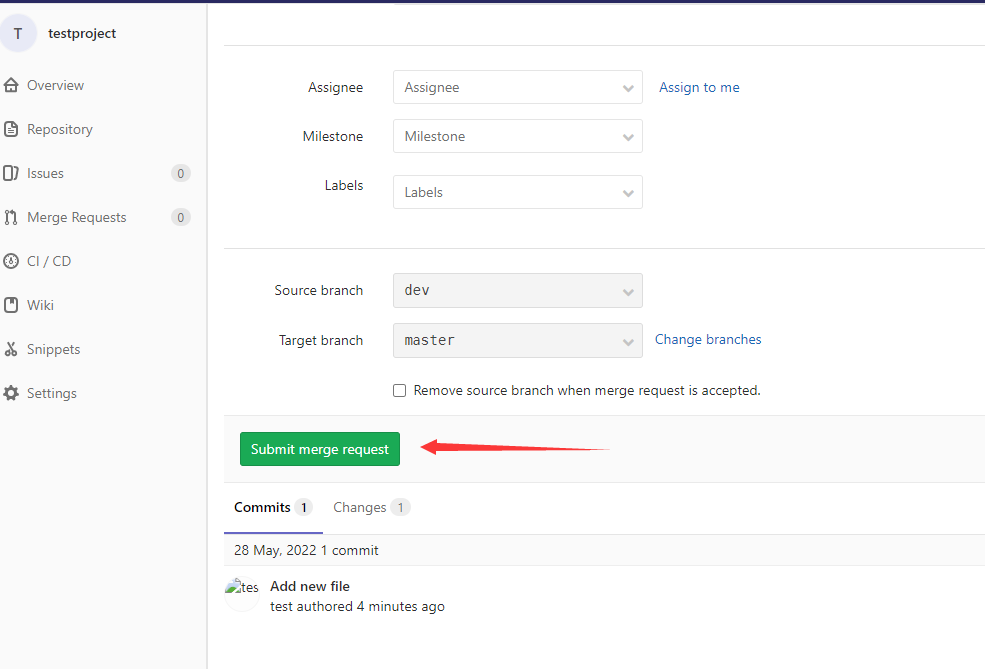Open the Target branch master dropdown

[x=518, y=340]
